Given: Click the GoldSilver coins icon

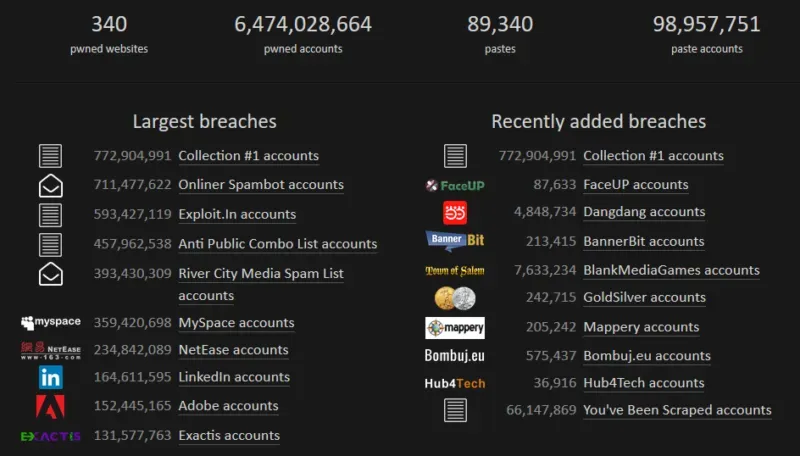Looking at the screenshot, I should 455,298.
